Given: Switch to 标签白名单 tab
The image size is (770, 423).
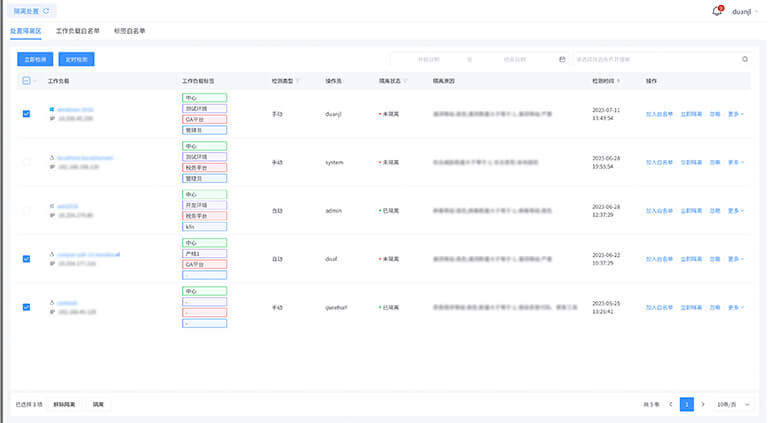Looking at the screenshot, I should tap(130, 31).
